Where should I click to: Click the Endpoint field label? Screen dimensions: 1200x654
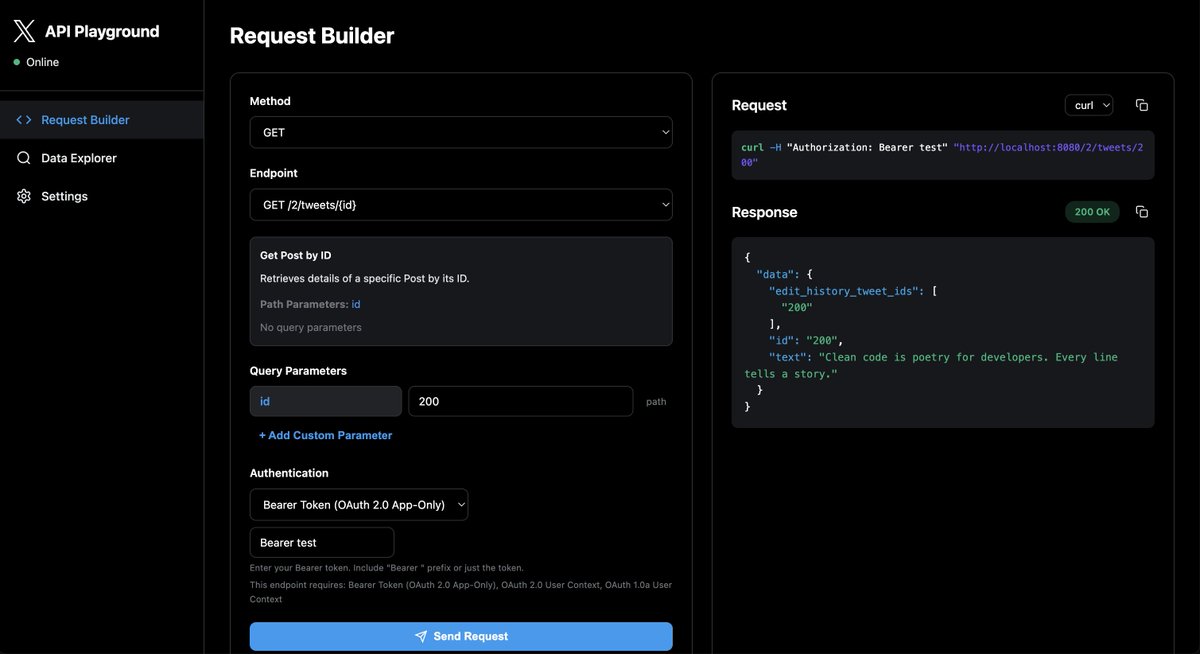click(274, 173)
